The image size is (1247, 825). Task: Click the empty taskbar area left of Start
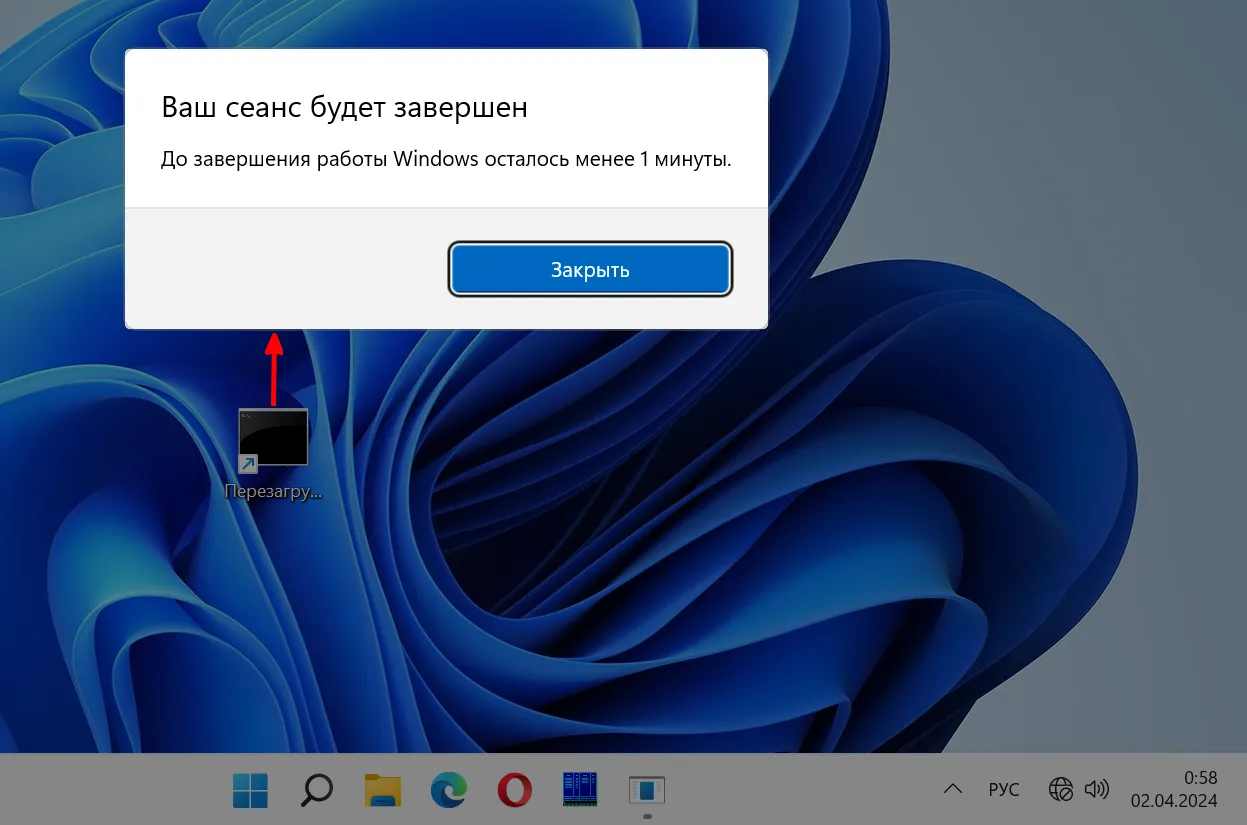click(110, 790)
